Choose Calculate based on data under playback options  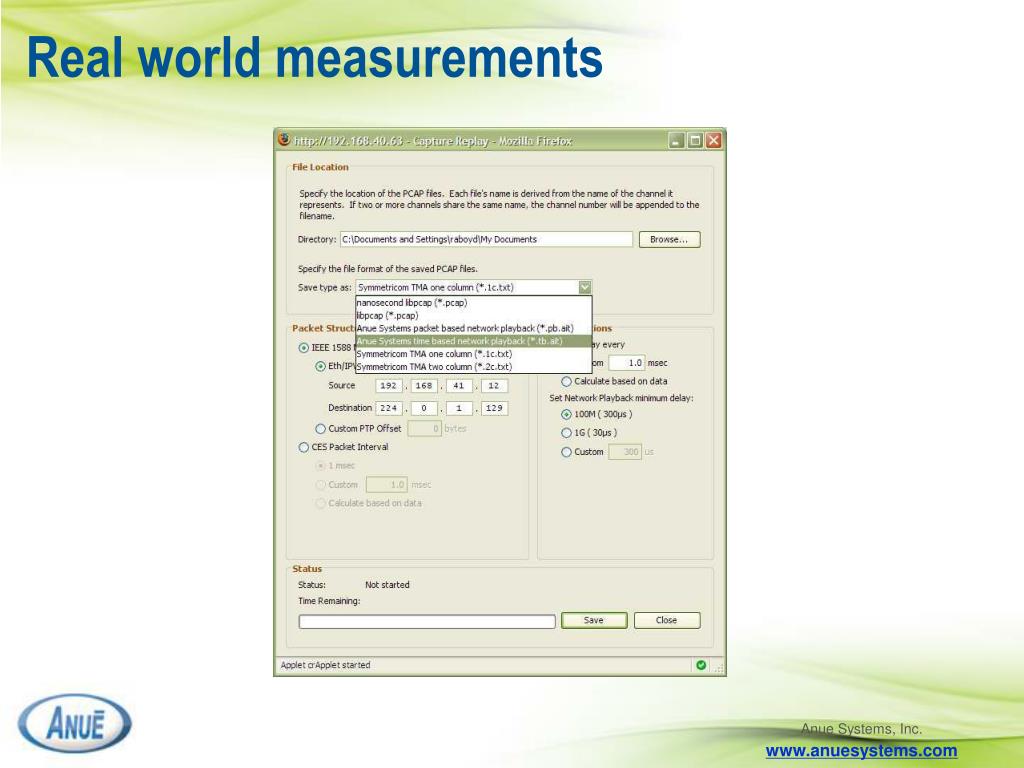566,381
